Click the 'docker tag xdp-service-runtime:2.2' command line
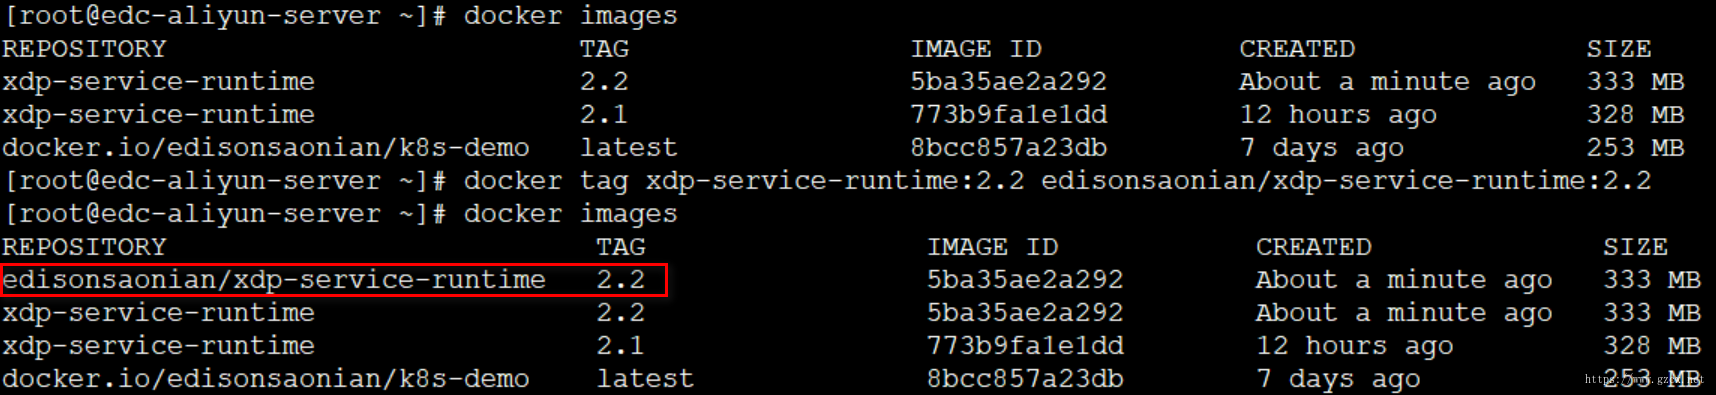Screen dimensions: 1716x395 (x=828, y=181)
